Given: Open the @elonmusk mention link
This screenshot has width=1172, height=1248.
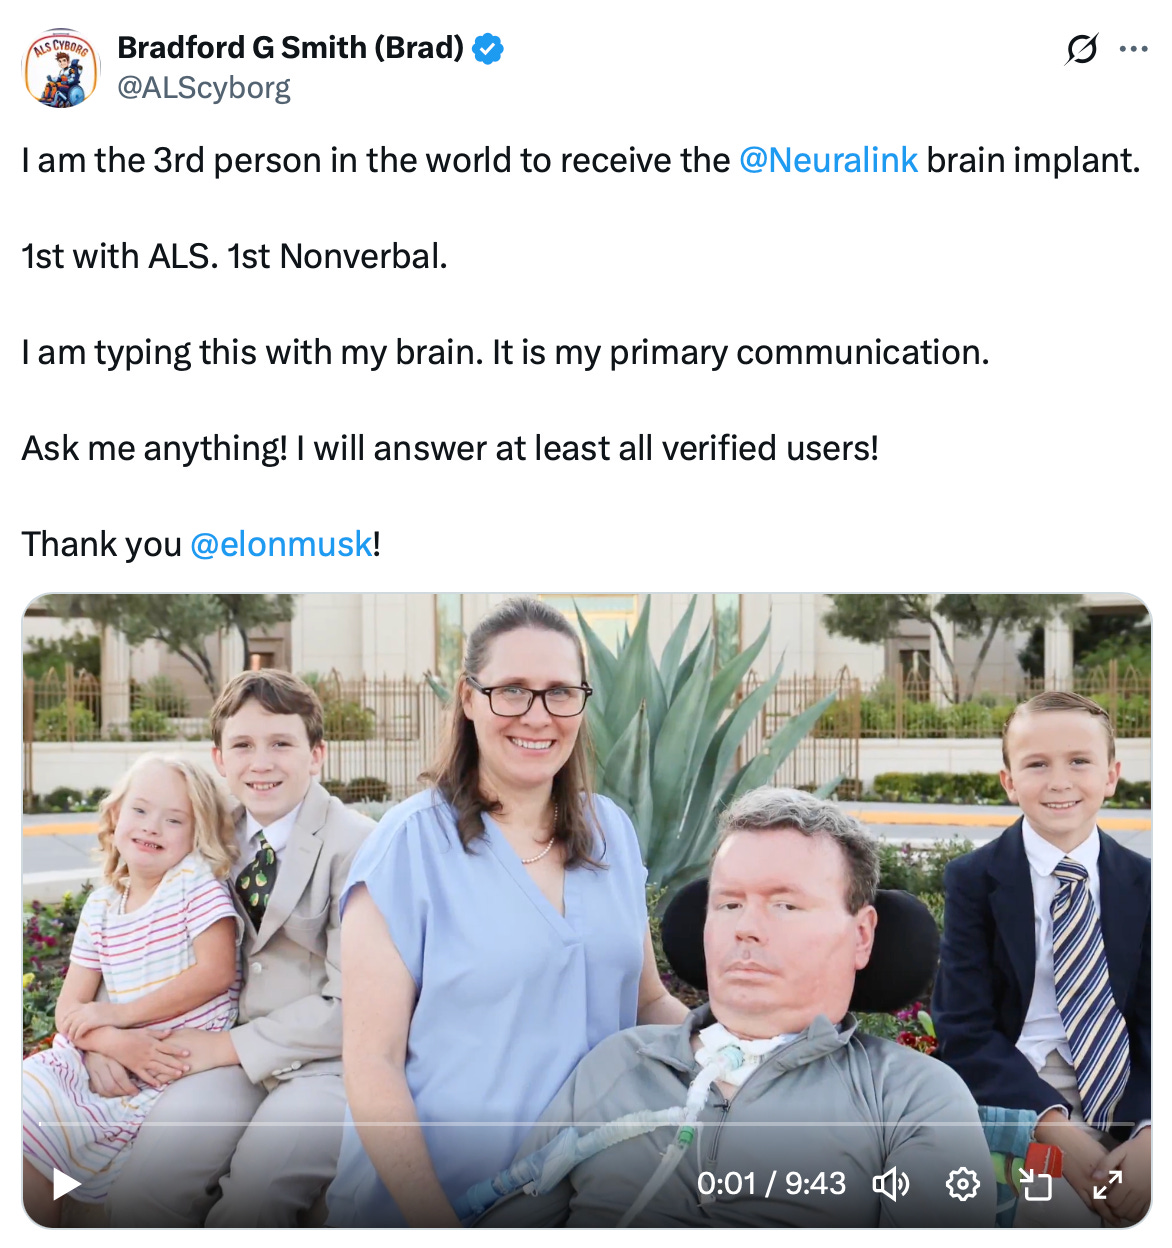Looking at the screenshot, I should 281,544.
